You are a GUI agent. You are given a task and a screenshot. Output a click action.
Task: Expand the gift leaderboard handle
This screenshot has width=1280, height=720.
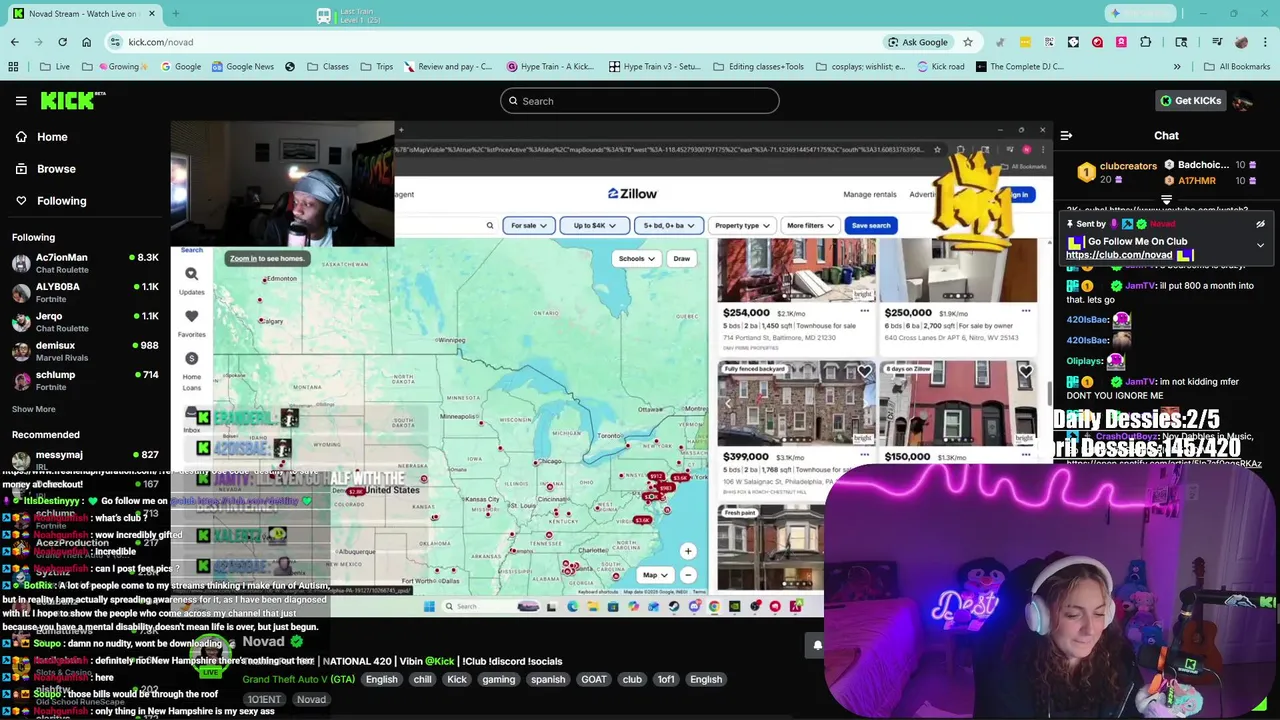(1166, 200)
